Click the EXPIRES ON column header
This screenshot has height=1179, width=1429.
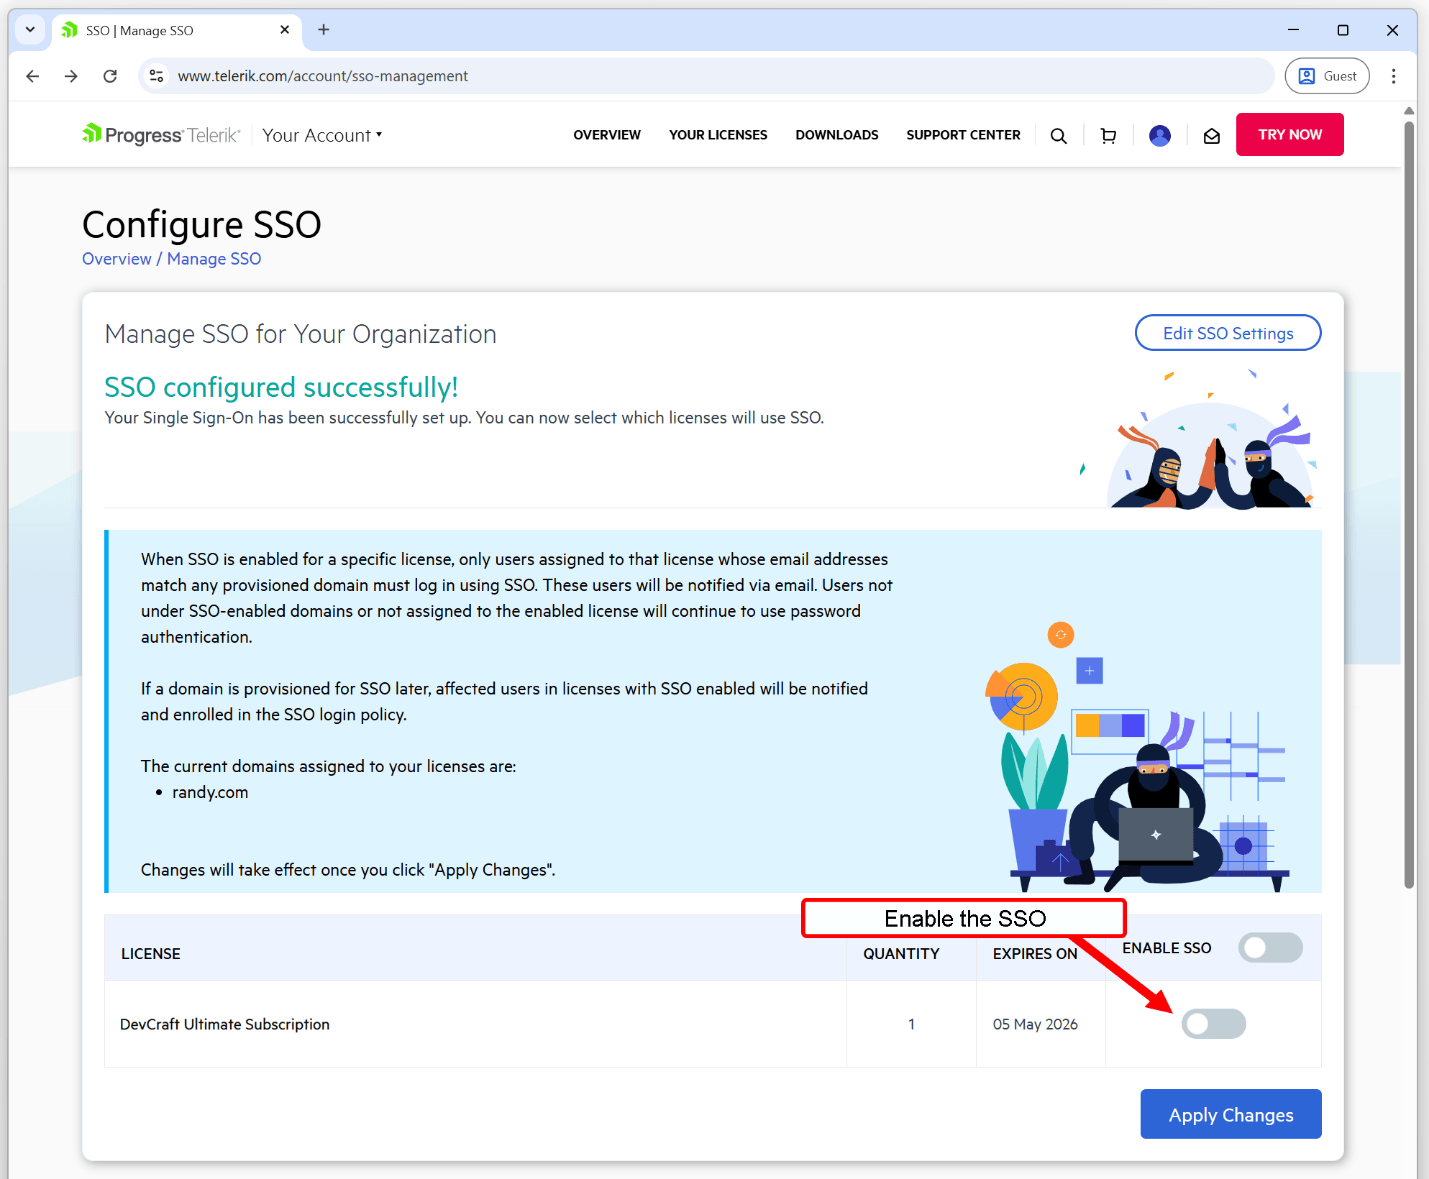coord(1035,954)
